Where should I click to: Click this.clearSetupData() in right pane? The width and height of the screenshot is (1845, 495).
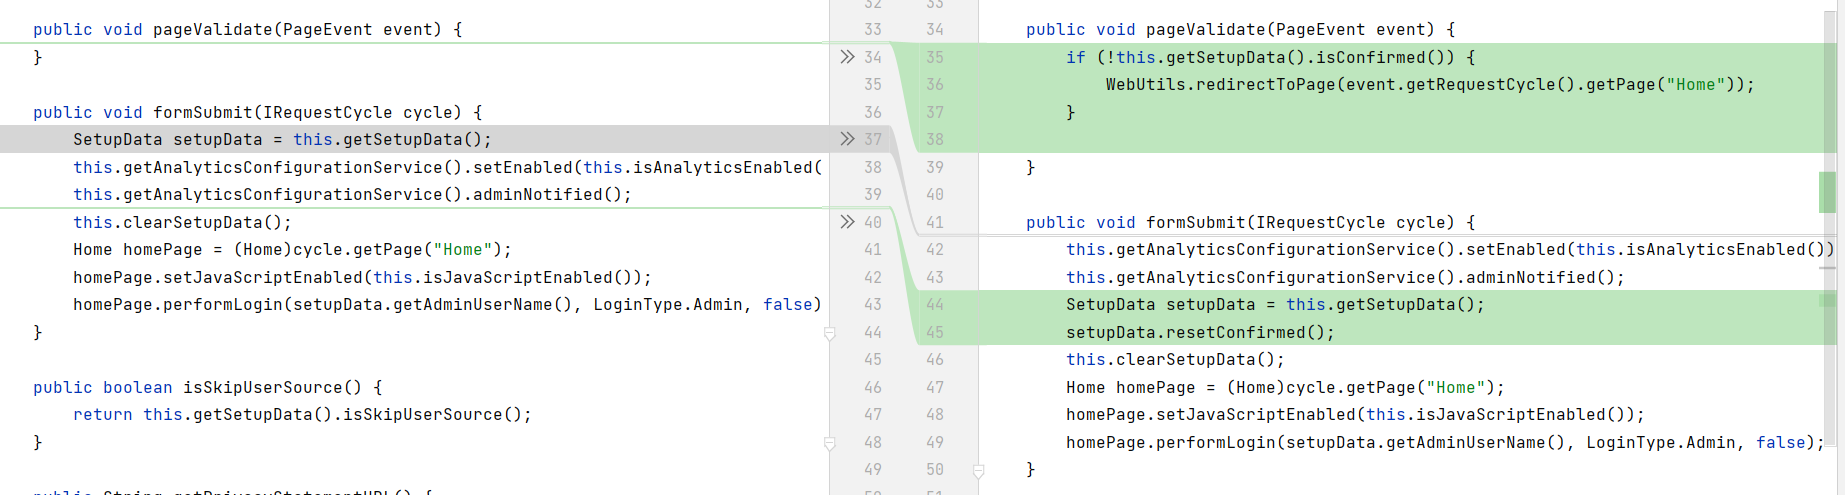pyautogui.click(x=1174, y=359)
